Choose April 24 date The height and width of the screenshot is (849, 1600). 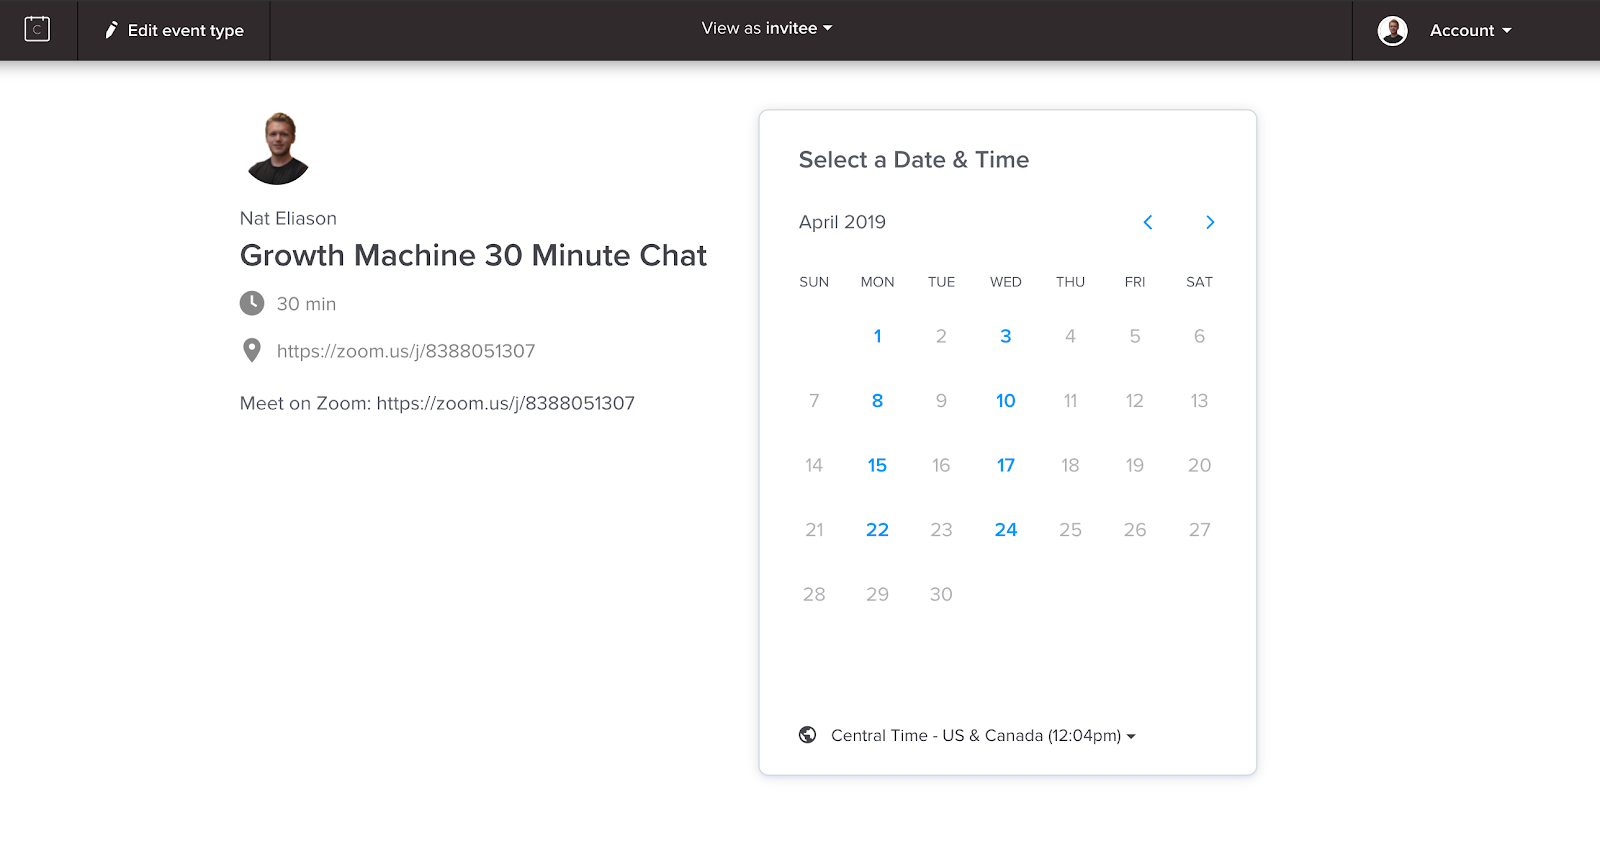(1006, 530)
